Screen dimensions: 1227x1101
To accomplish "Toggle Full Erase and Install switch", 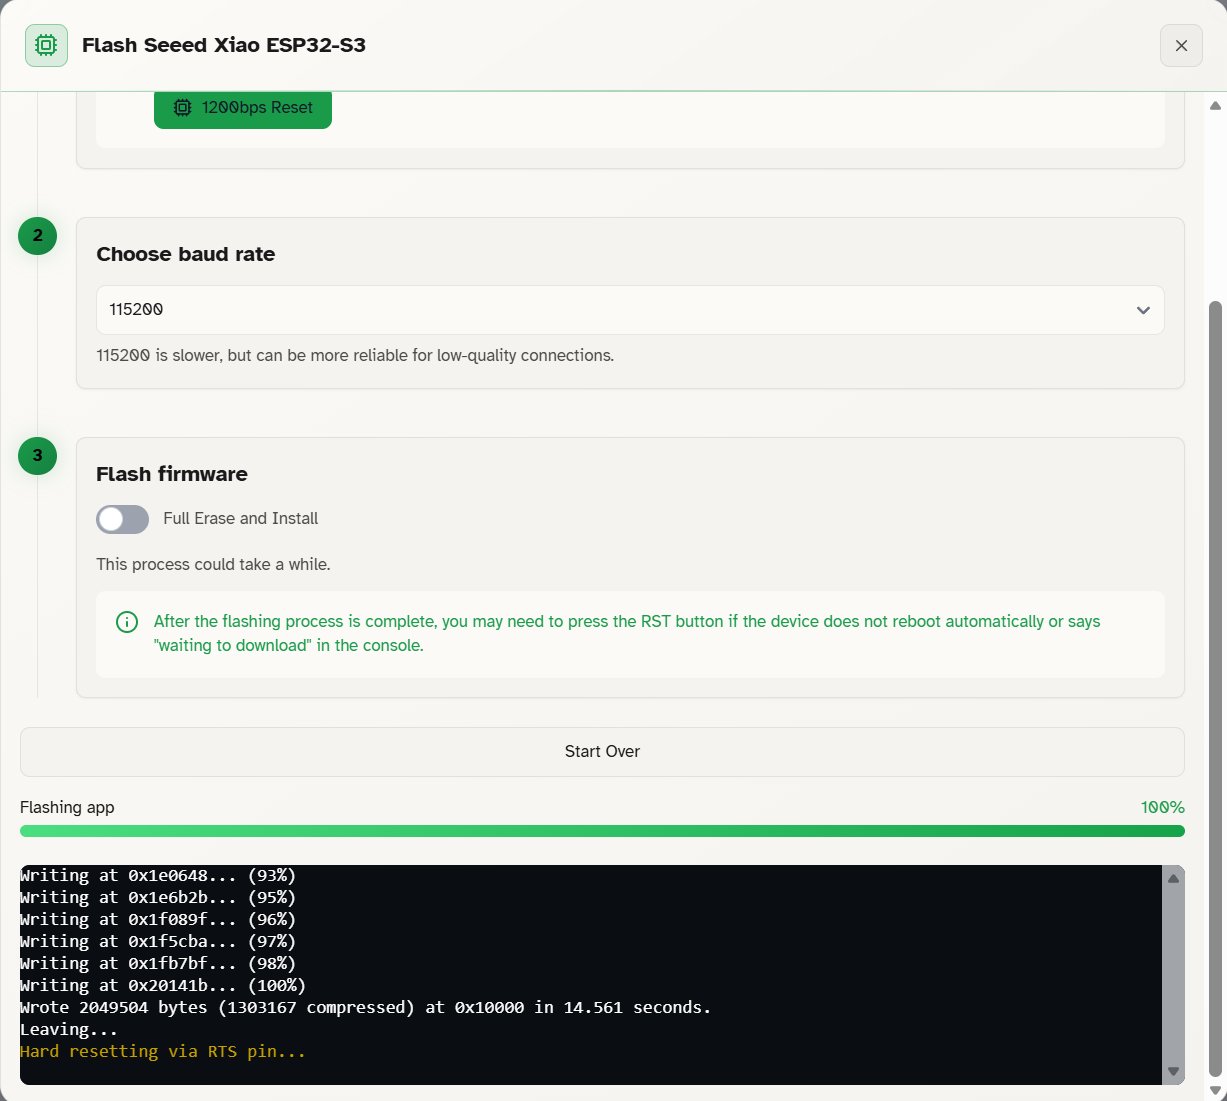I will [122, 519].
